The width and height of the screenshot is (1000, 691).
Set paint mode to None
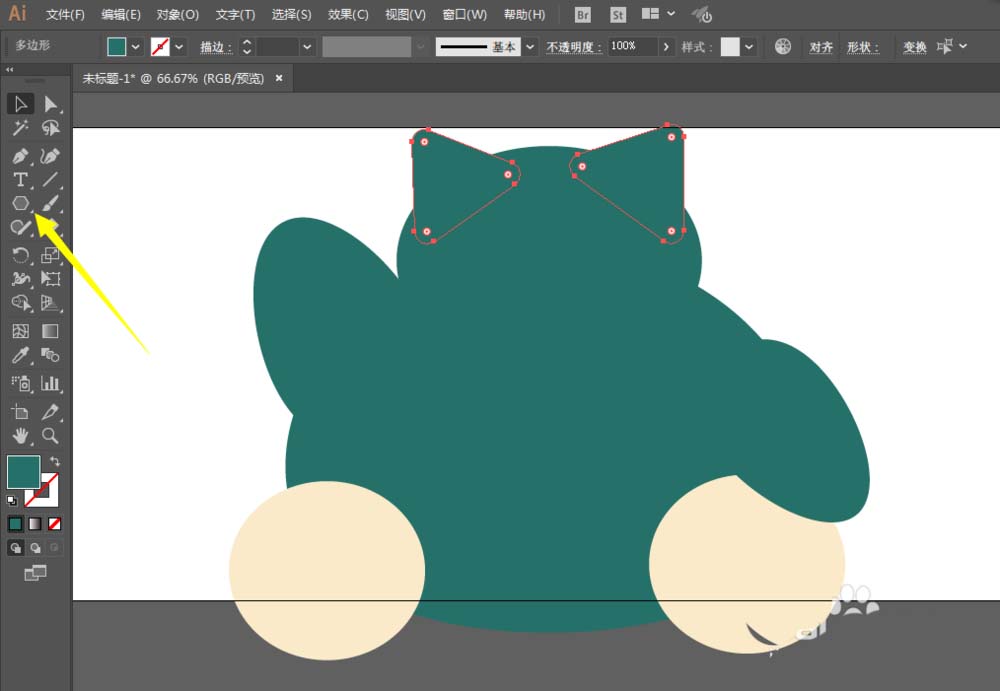point(55,524)
